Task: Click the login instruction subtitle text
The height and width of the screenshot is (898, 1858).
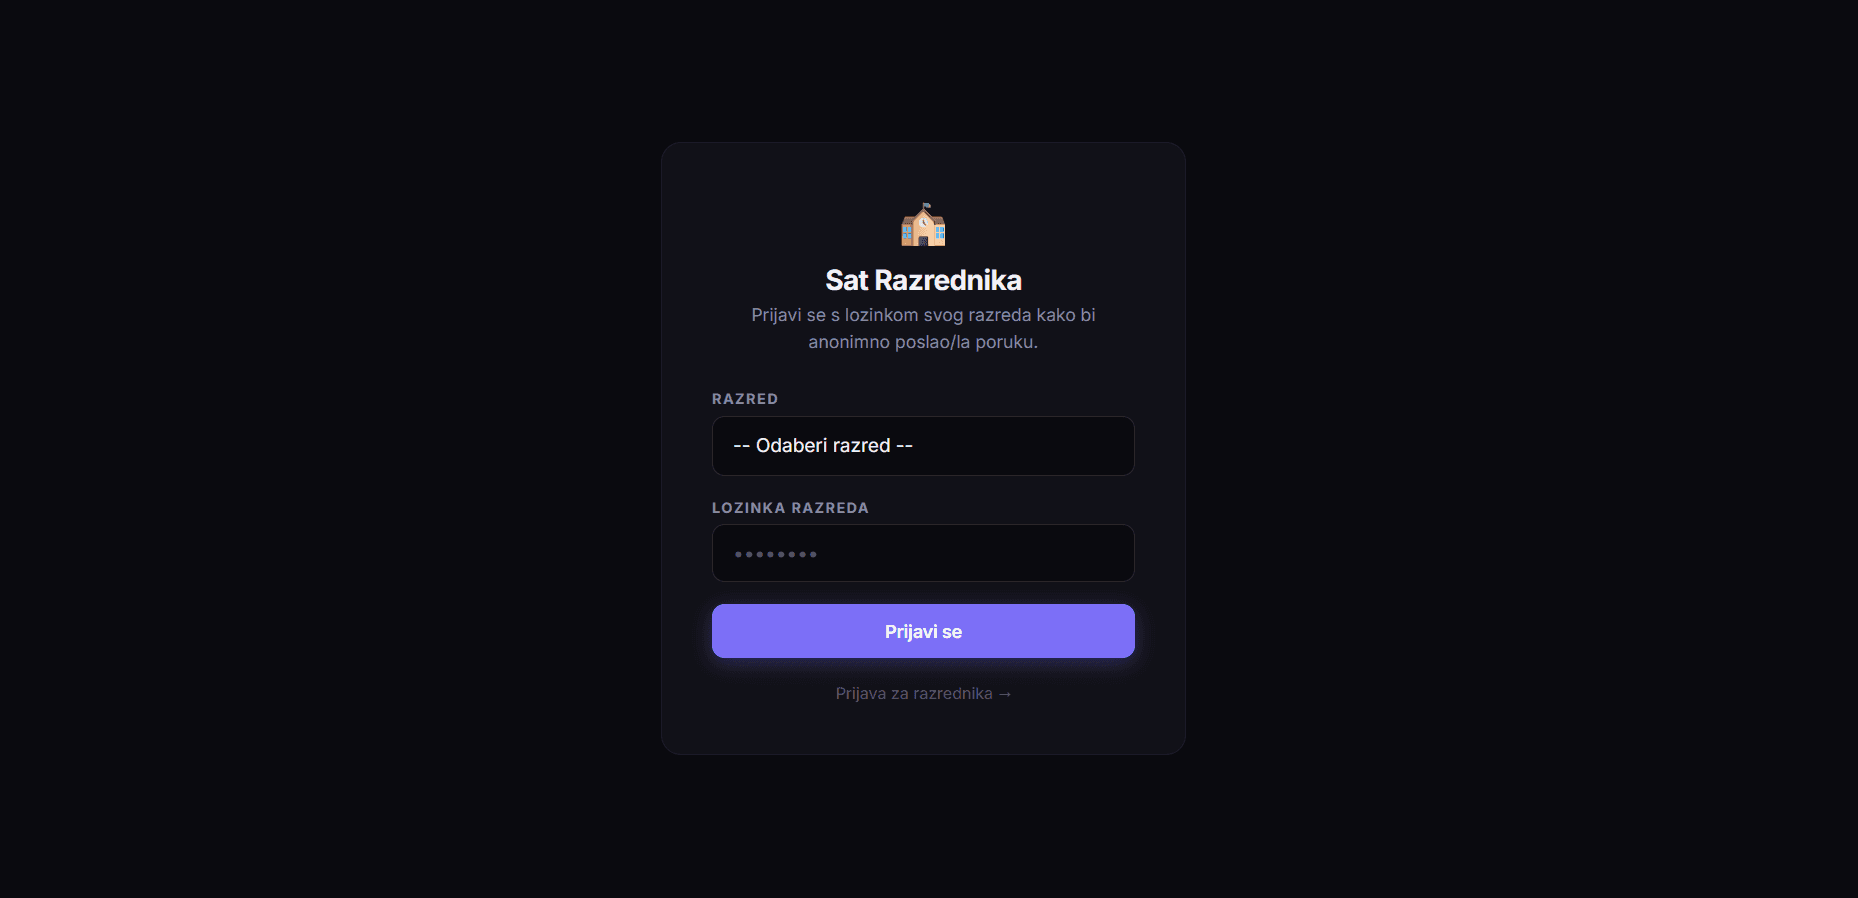Action: coord(923,328)
